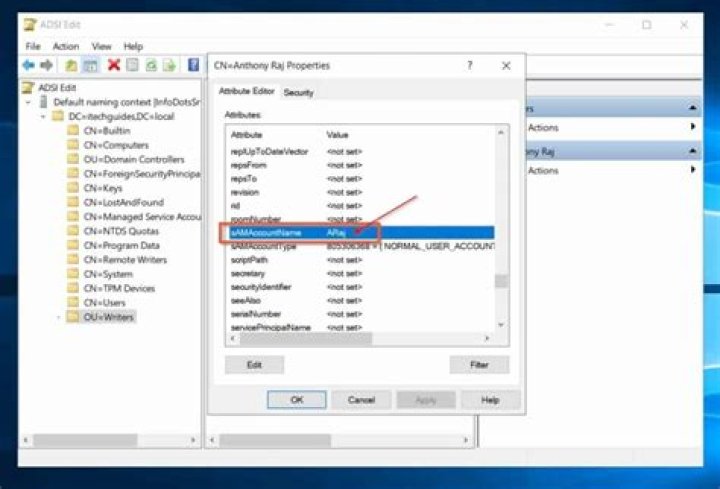Click the green Refresh toolbar icon
This screenshot has width=720, height=489.
[151, 65]
